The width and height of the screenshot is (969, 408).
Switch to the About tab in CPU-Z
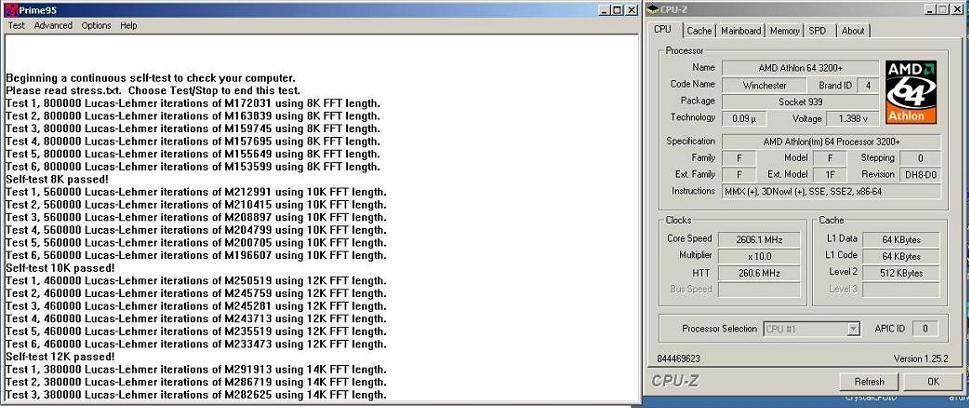pyautogui.click(x=853, y=30)
